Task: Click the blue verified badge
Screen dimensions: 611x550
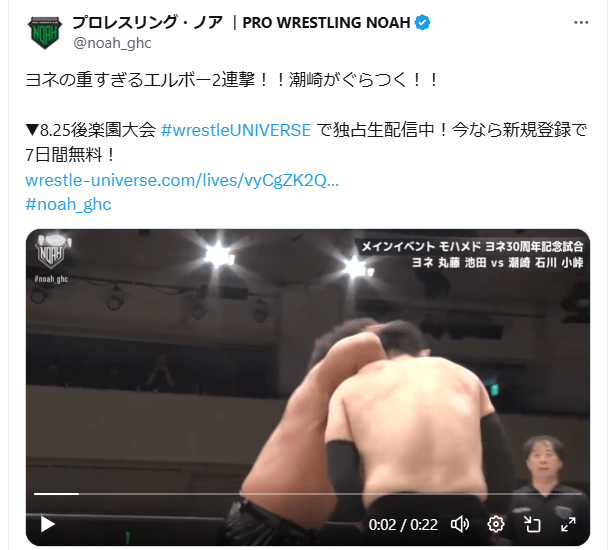Action: click(422, 23)
